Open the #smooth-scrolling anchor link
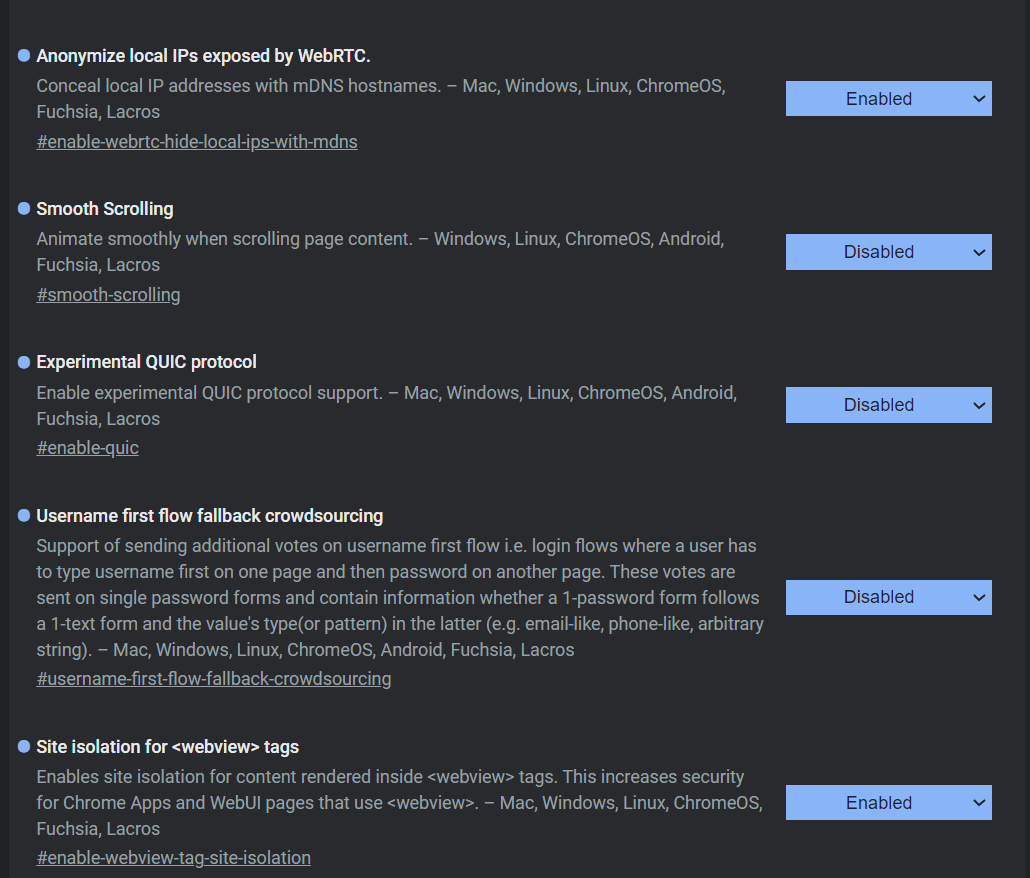 point(108,295)
